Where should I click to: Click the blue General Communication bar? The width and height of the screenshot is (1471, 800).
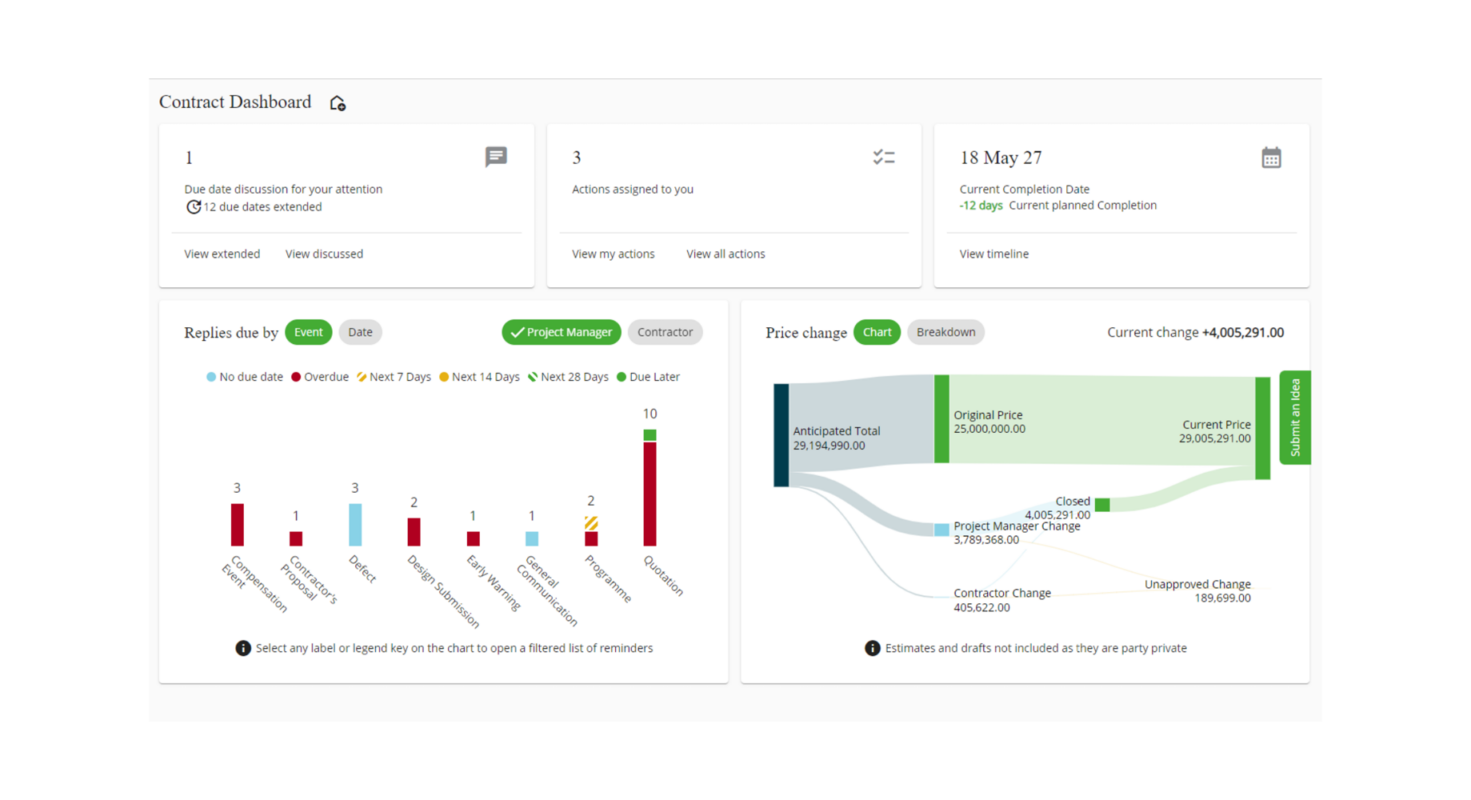[x=532, y=539]
